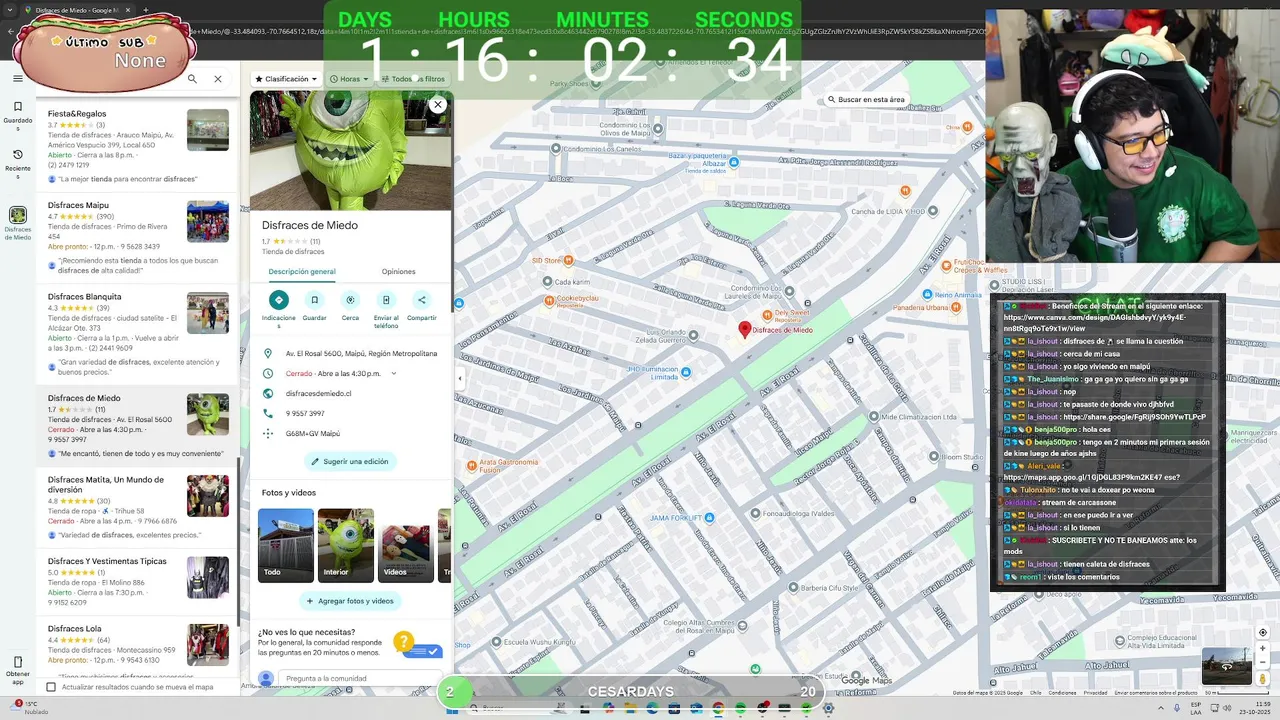
Task: Switch to Opiniones tab
Action: point(398,272)
